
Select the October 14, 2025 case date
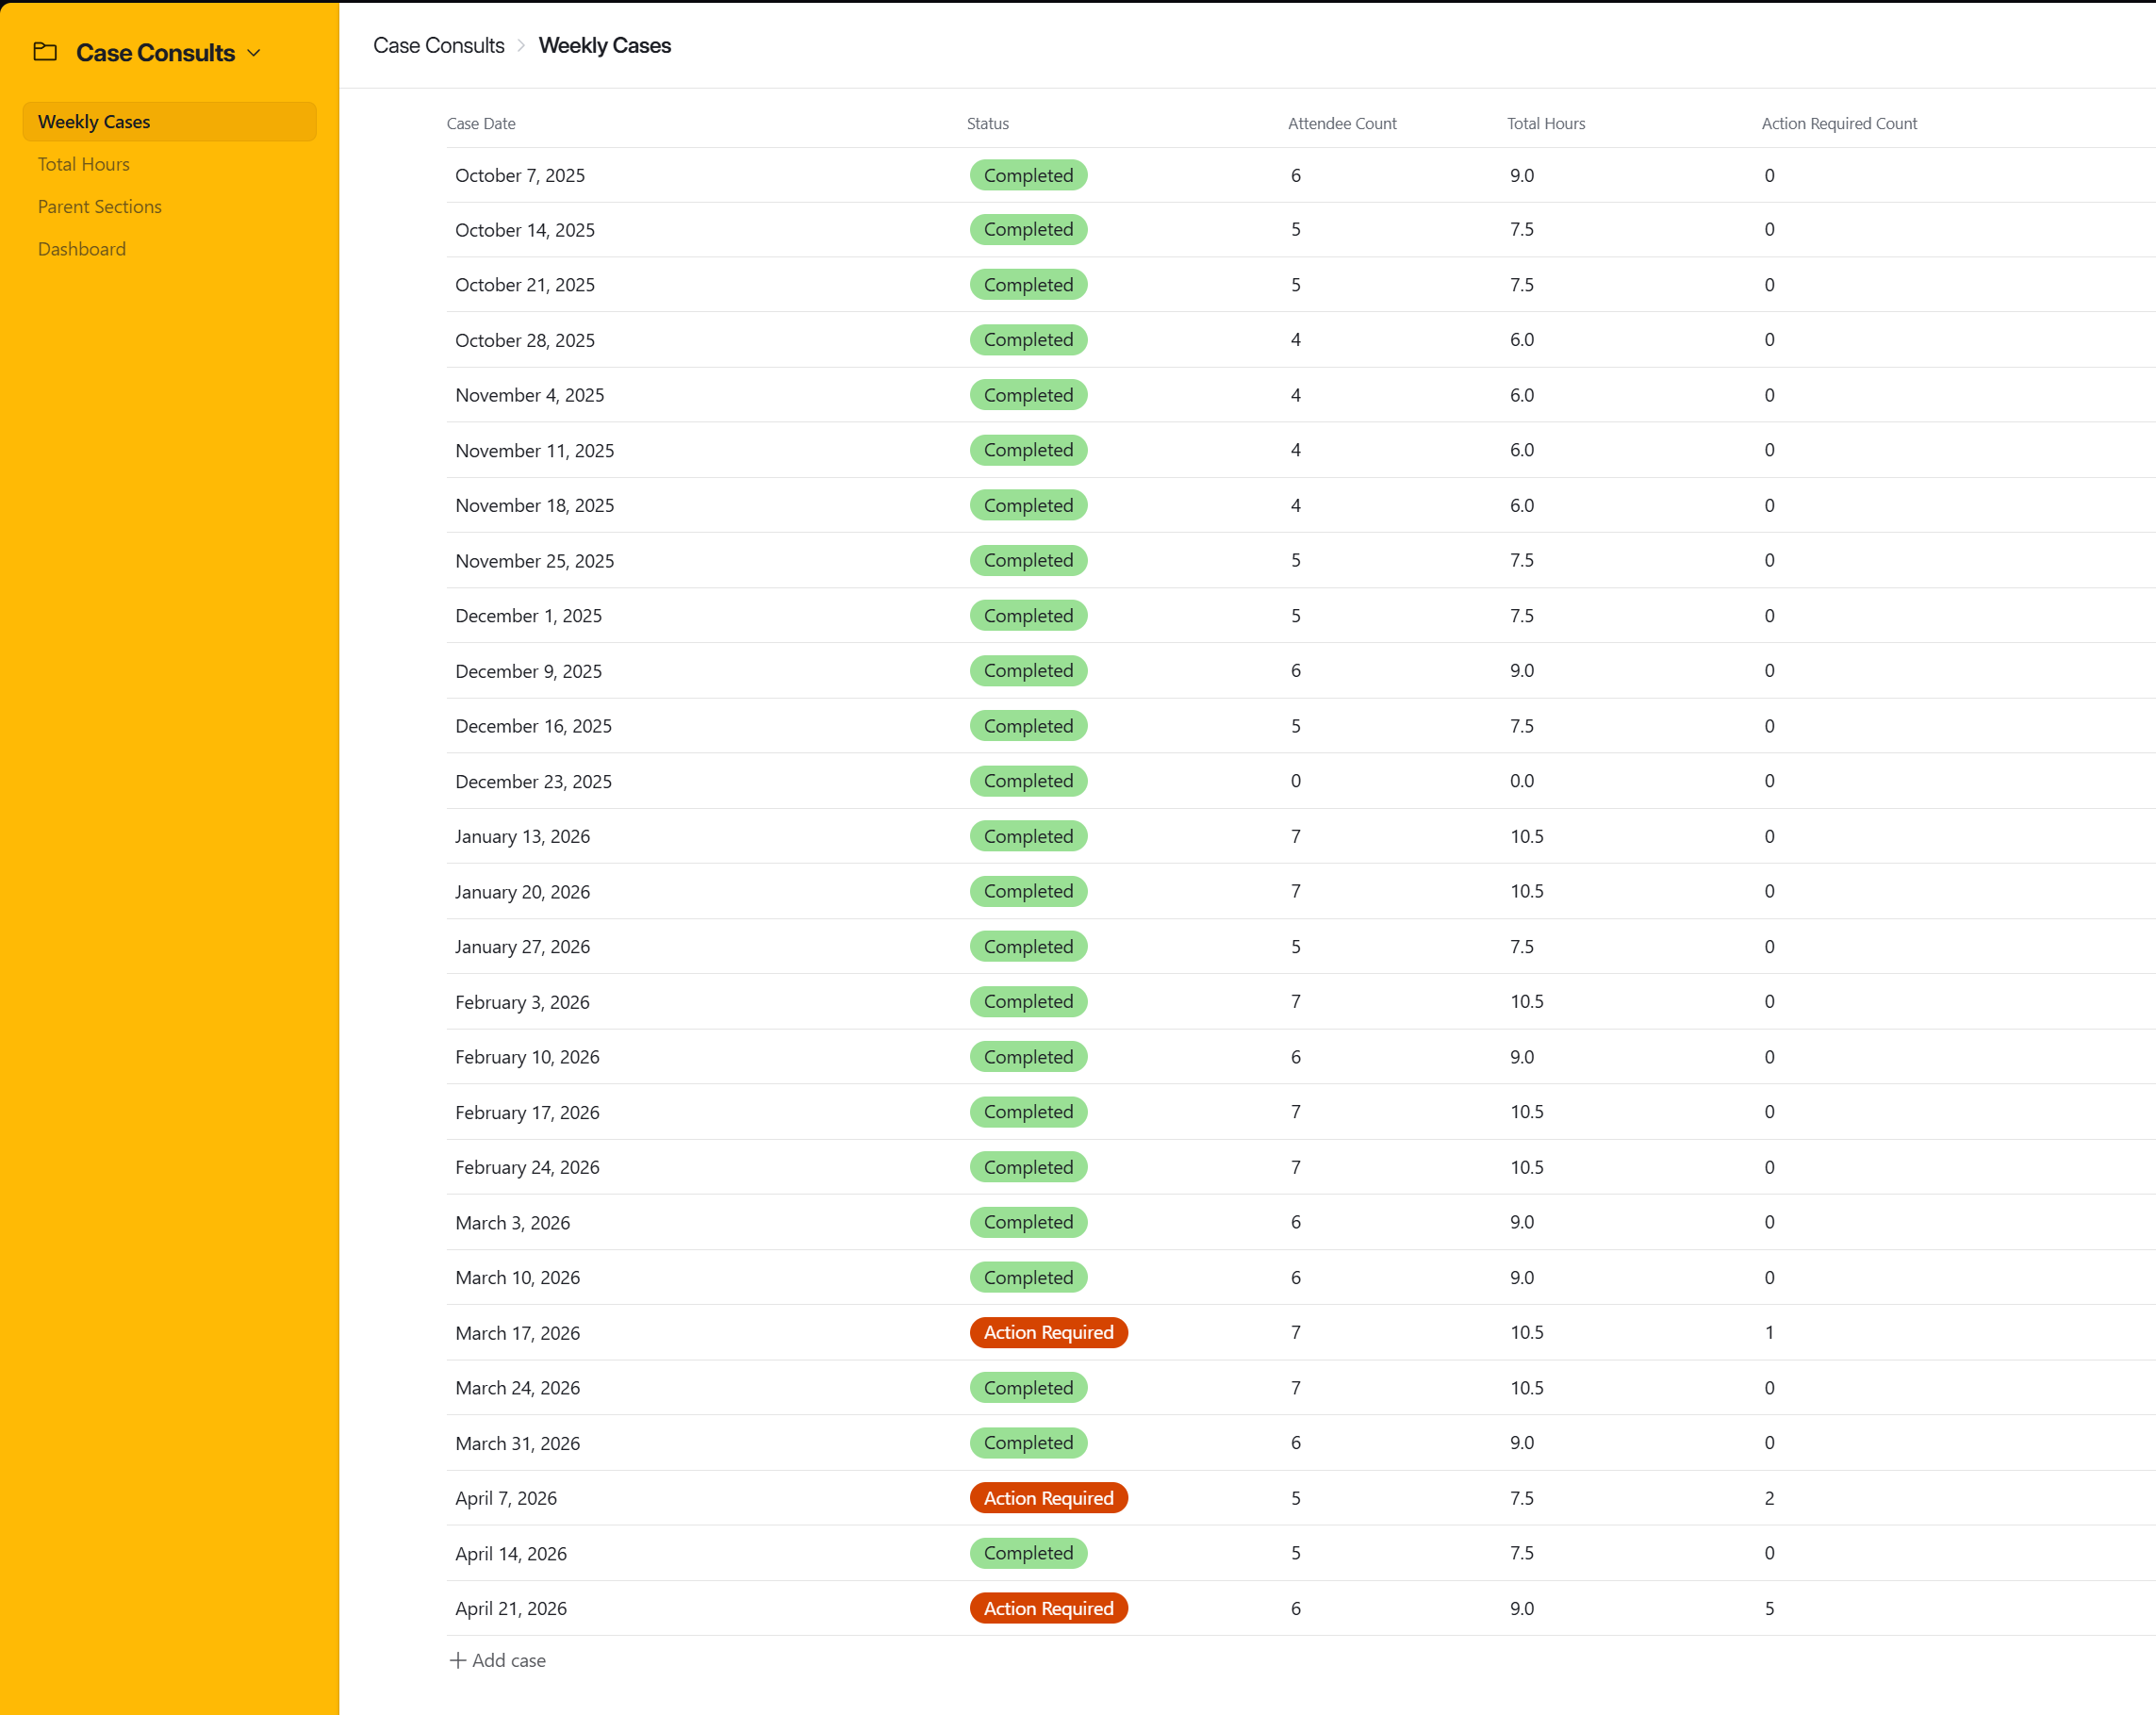pos(525,231)
